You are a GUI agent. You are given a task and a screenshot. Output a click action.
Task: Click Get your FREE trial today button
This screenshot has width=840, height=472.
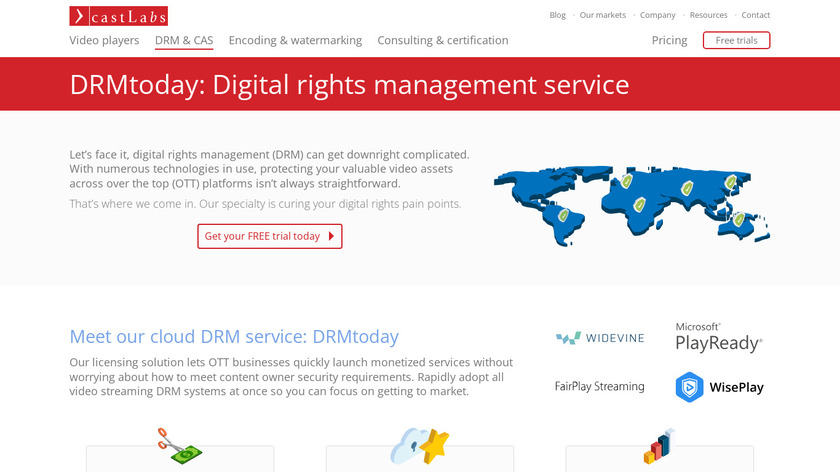(x=269, y=236)
